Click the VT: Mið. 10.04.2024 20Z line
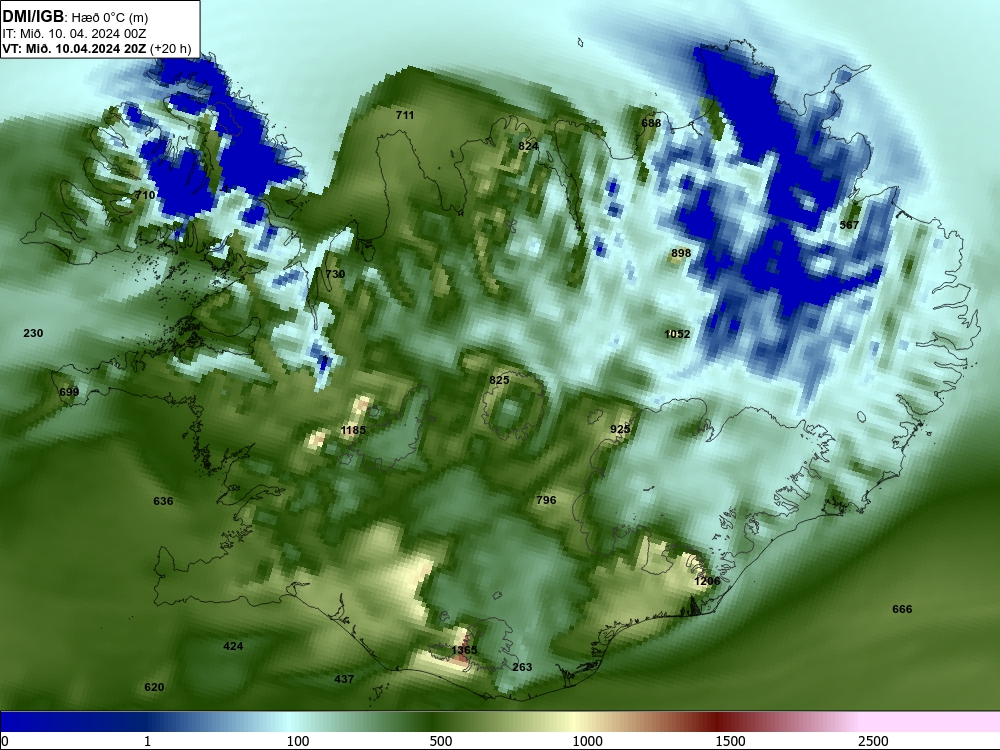This screenshot has width=1000, height=750. pos(97,48)
